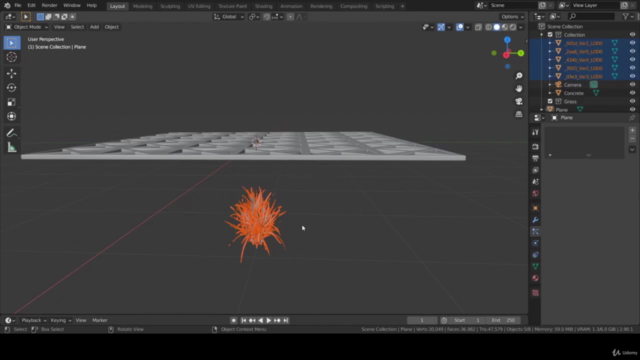Screen dimensions: 640x360
Task: Remove particle slot with minus button
Action: pyautogui.click(x=632, y=139)
